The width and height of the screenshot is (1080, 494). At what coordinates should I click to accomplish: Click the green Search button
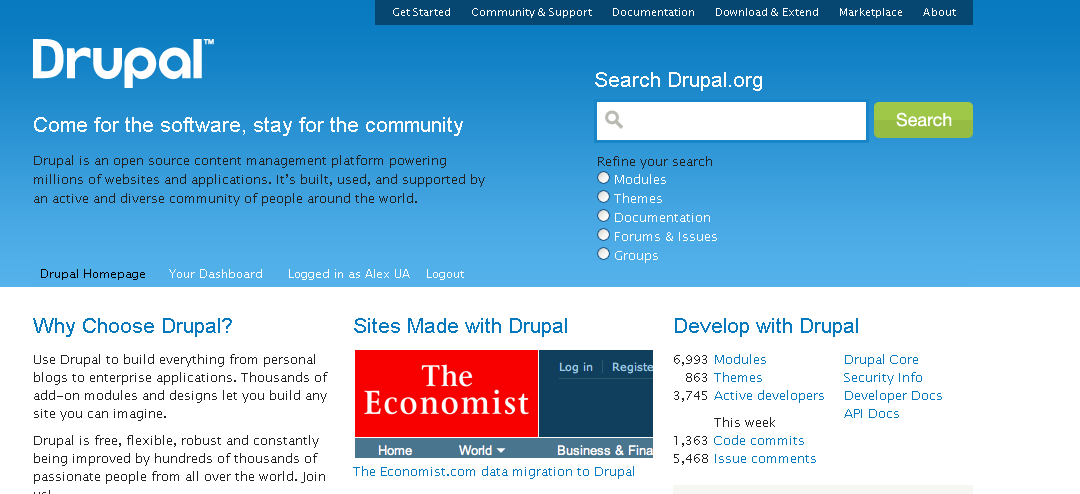coord(923,120)
